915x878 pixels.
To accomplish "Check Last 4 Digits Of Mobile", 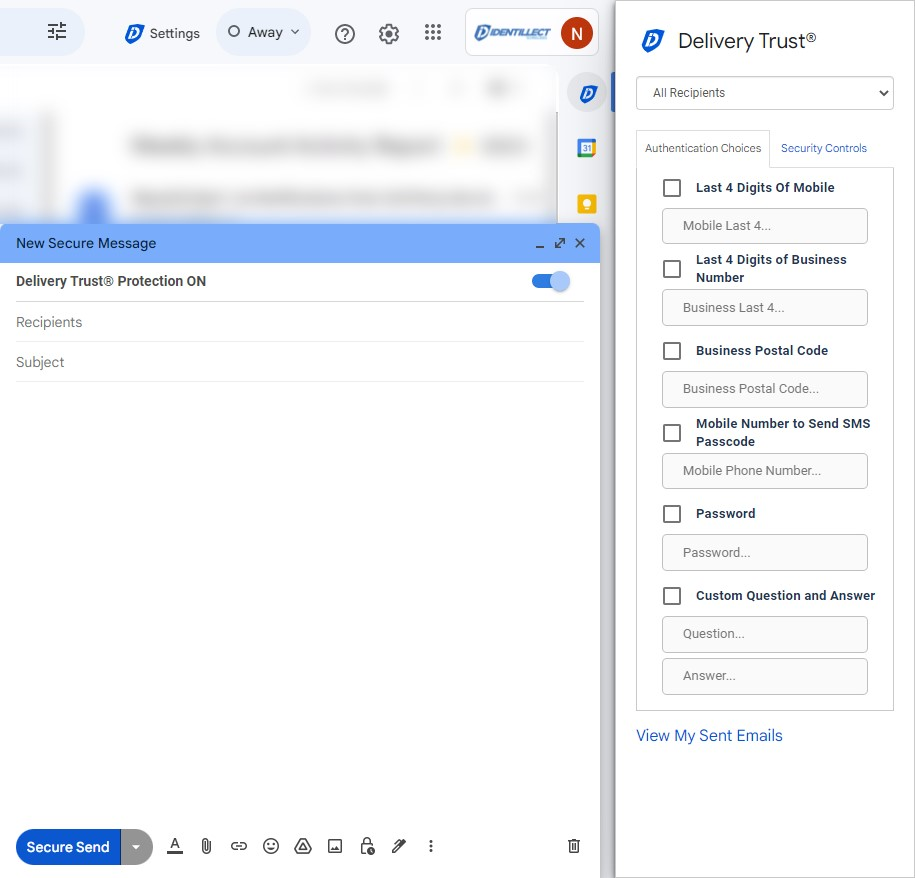I will (672, 188).
